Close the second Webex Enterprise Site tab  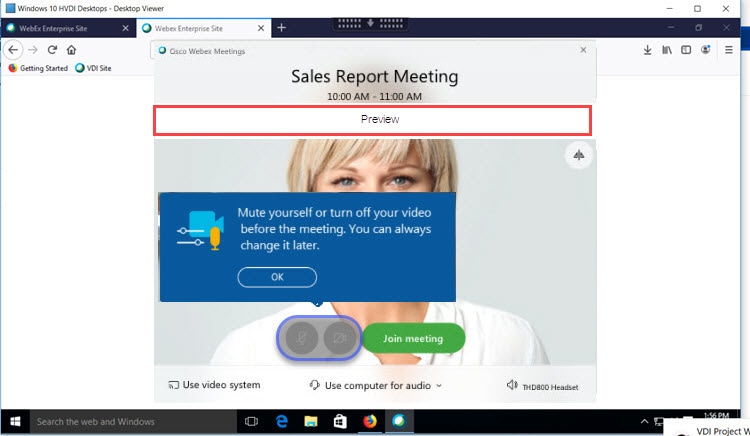[261, 28]
